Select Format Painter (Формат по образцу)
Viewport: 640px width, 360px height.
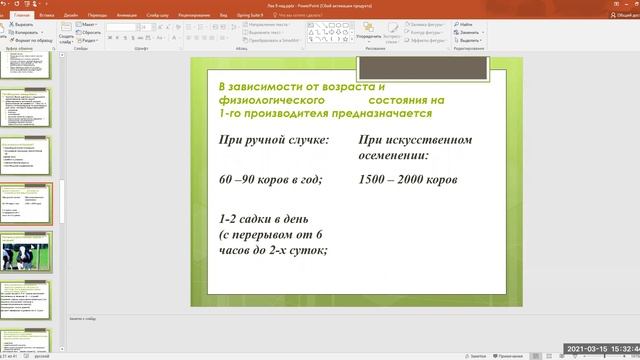point(32,40)
